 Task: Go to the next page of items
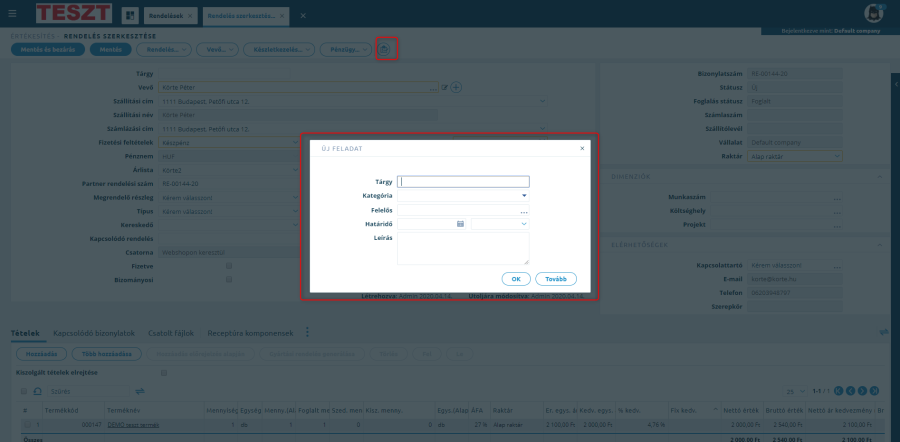pyautogui.click(x=862, y=391)
